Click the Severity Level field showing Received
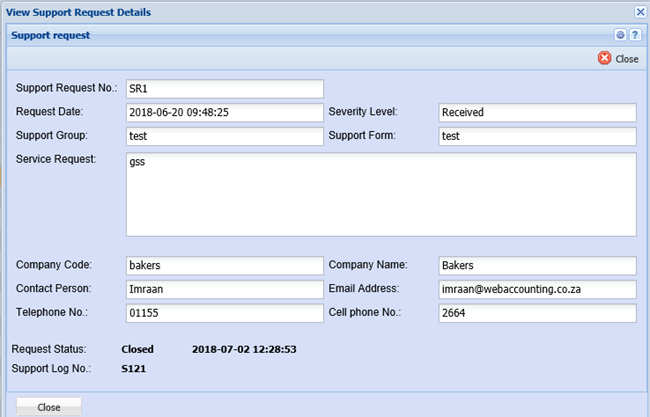 tap(537, 112)
